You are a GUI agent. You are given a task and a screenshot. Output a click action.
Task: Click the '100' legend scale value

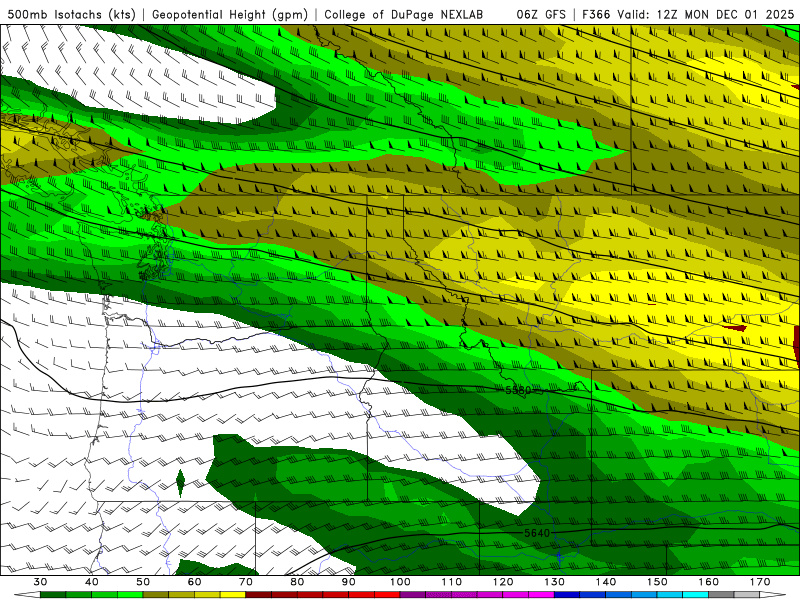(400, 582)
